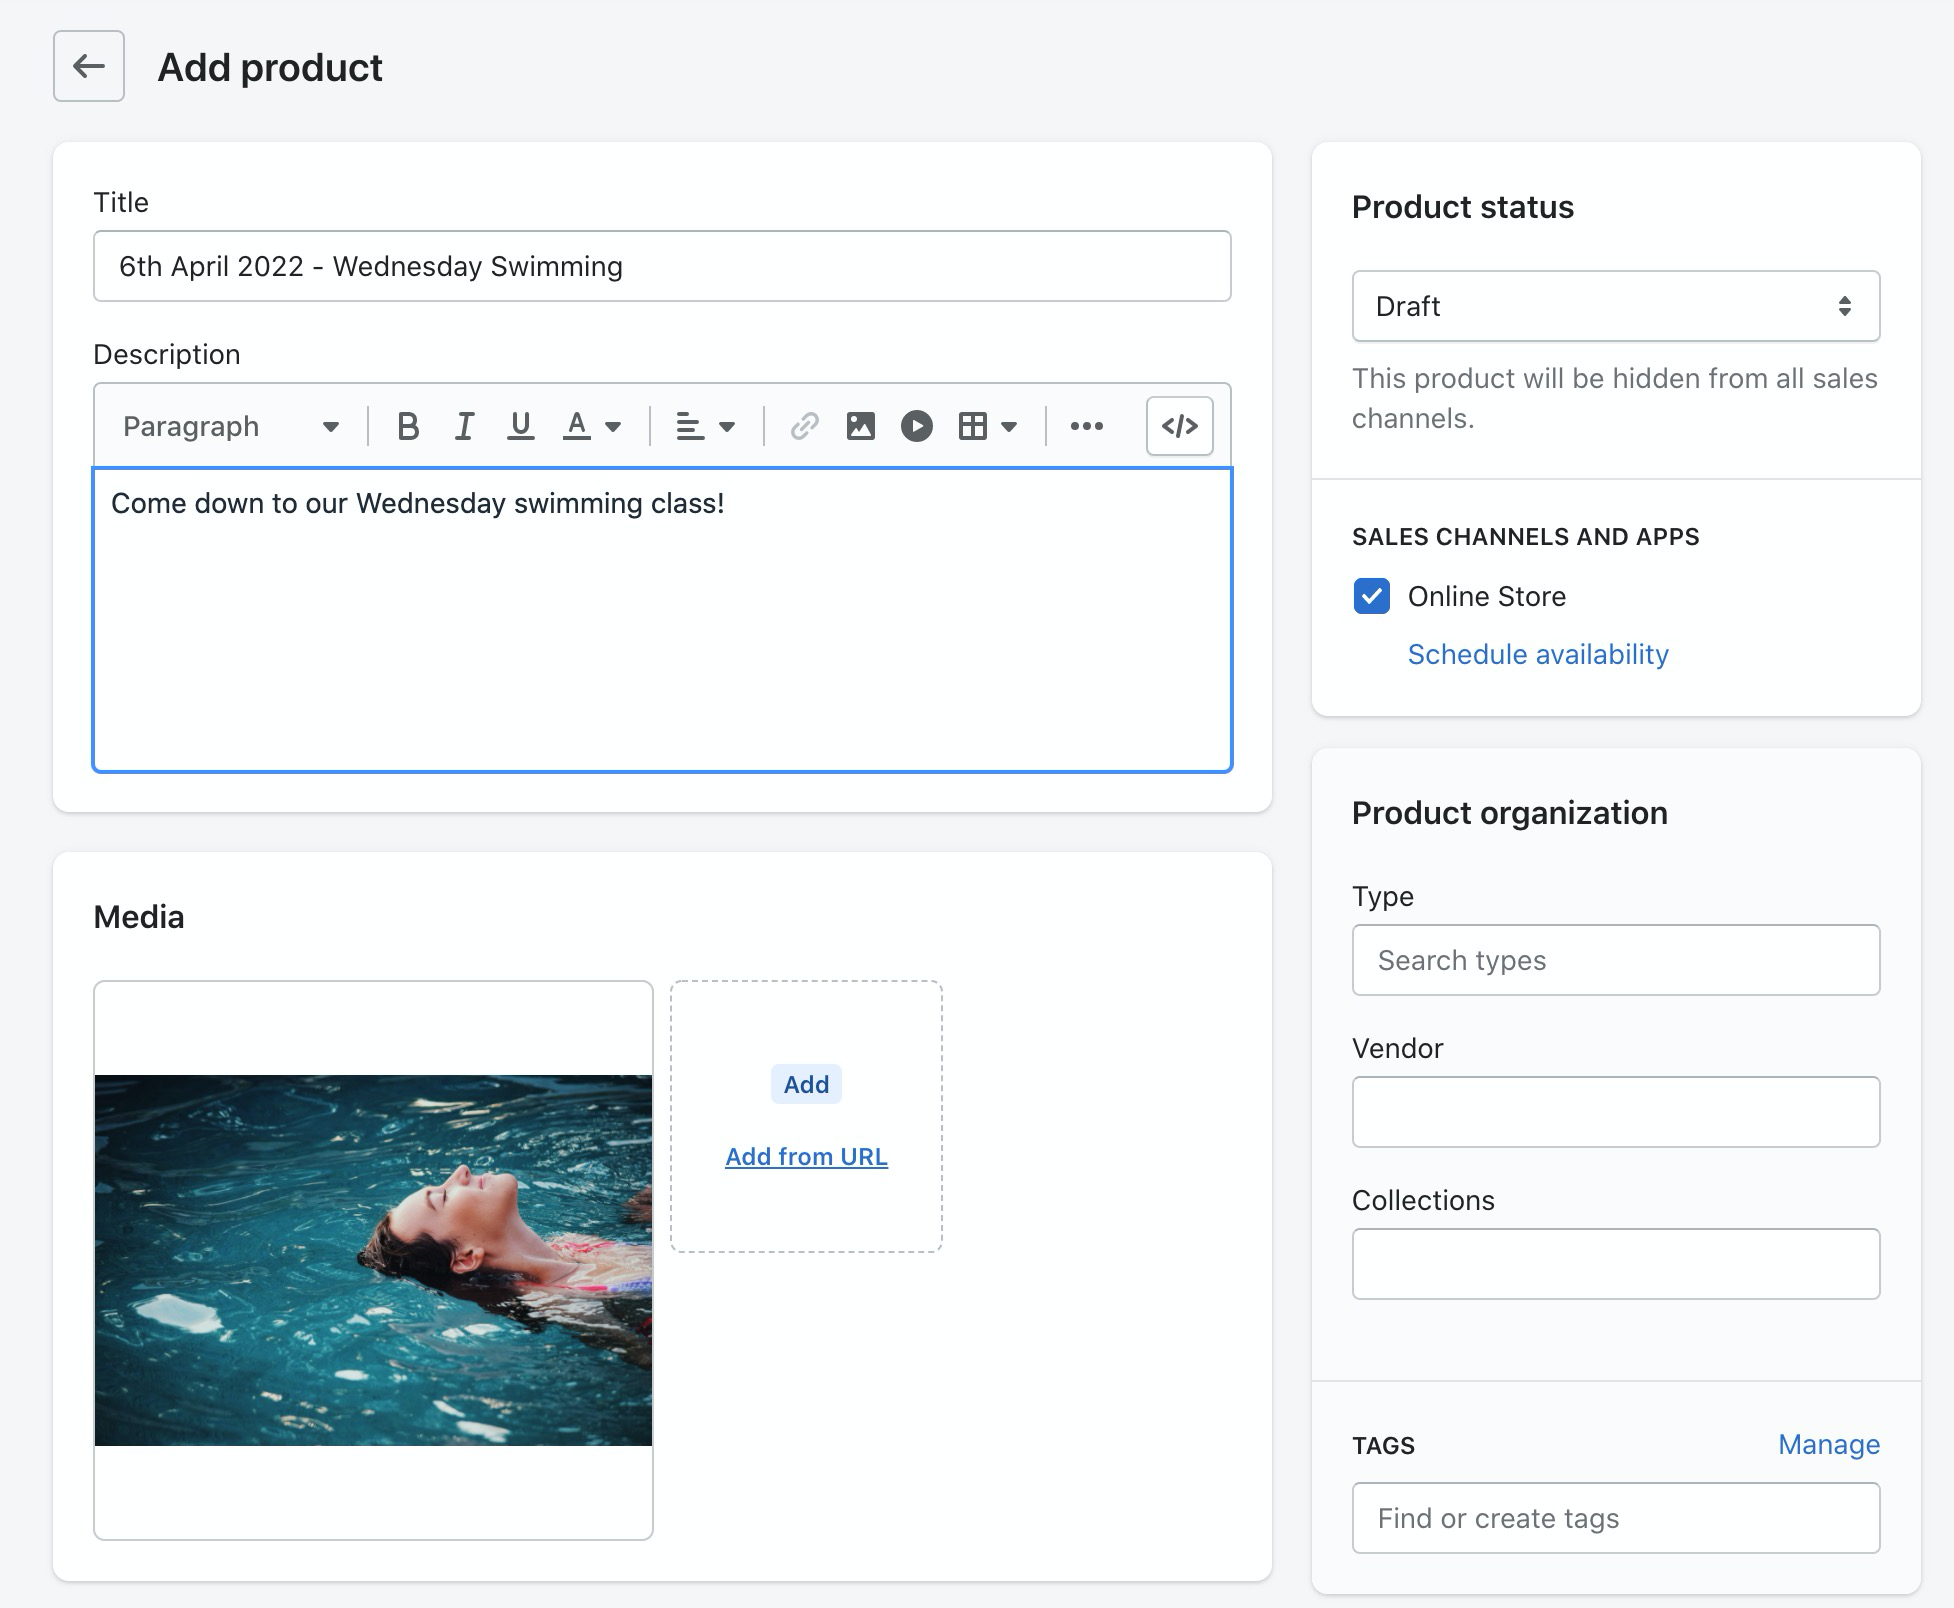Apply italic formatting to description
Viewport: 1954px width, 1608px height.
tap(464, 427)
